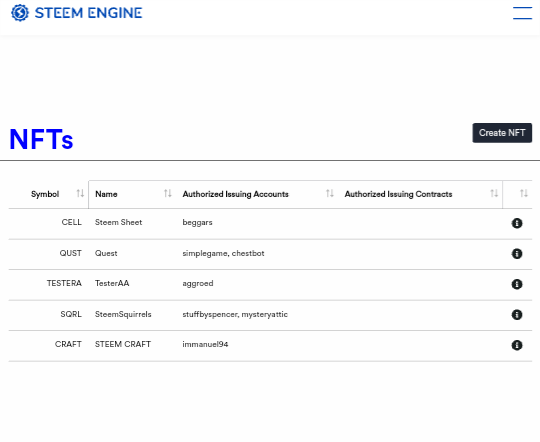Click the Create NFT button
Screen dimensions: 540x442
(x=502, y=133)
